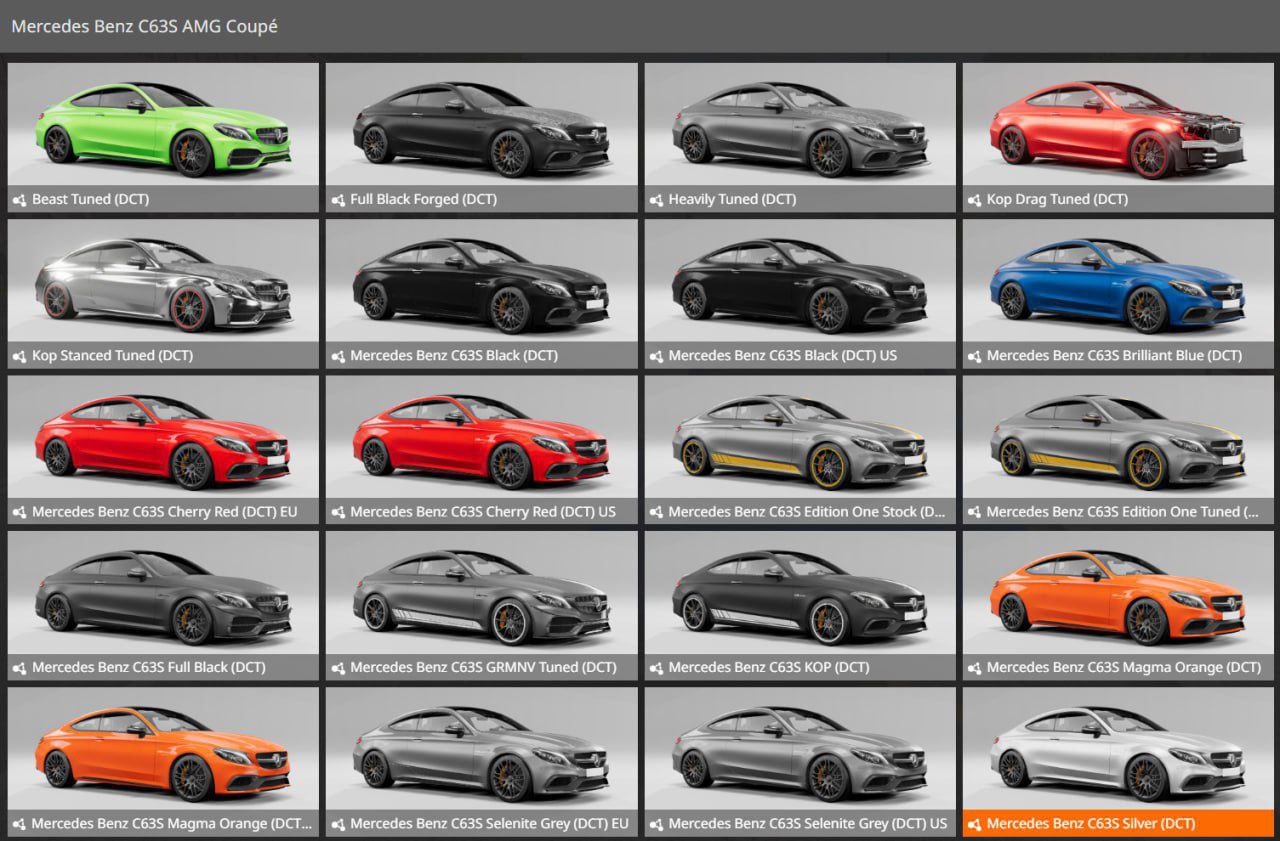1280x841 pixels.
Task: Click the config icon beside Beast Tuned (DCT)
Action: [x=19, y=200]
